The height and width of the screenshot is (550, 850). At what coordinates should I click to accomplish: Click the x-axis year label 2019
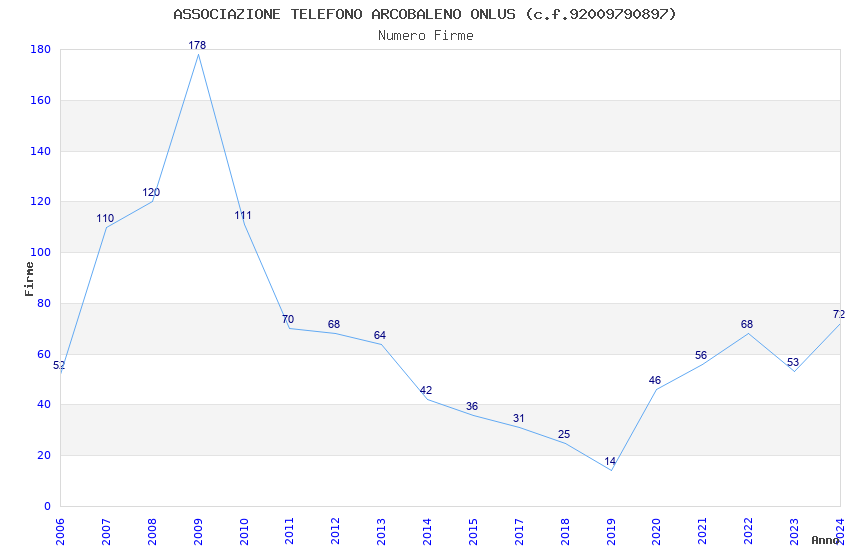point(611,531)
